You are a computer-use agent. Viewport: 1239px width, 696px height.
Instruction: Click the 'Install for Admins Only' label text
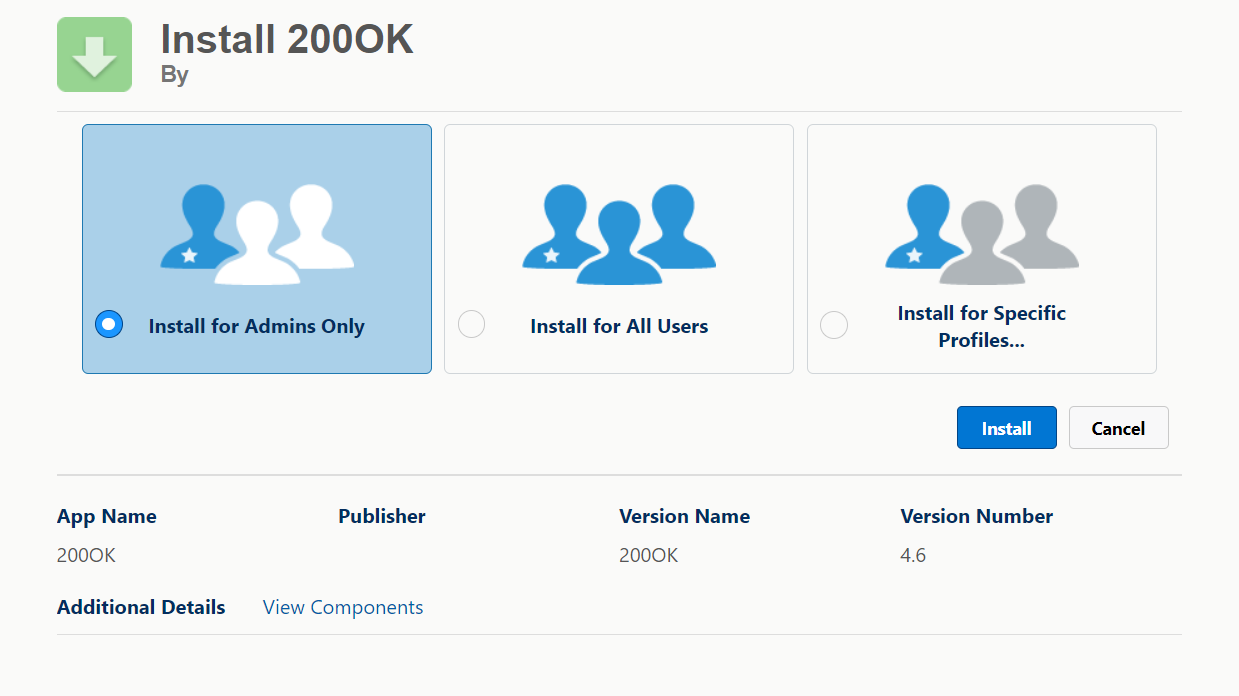256,326
